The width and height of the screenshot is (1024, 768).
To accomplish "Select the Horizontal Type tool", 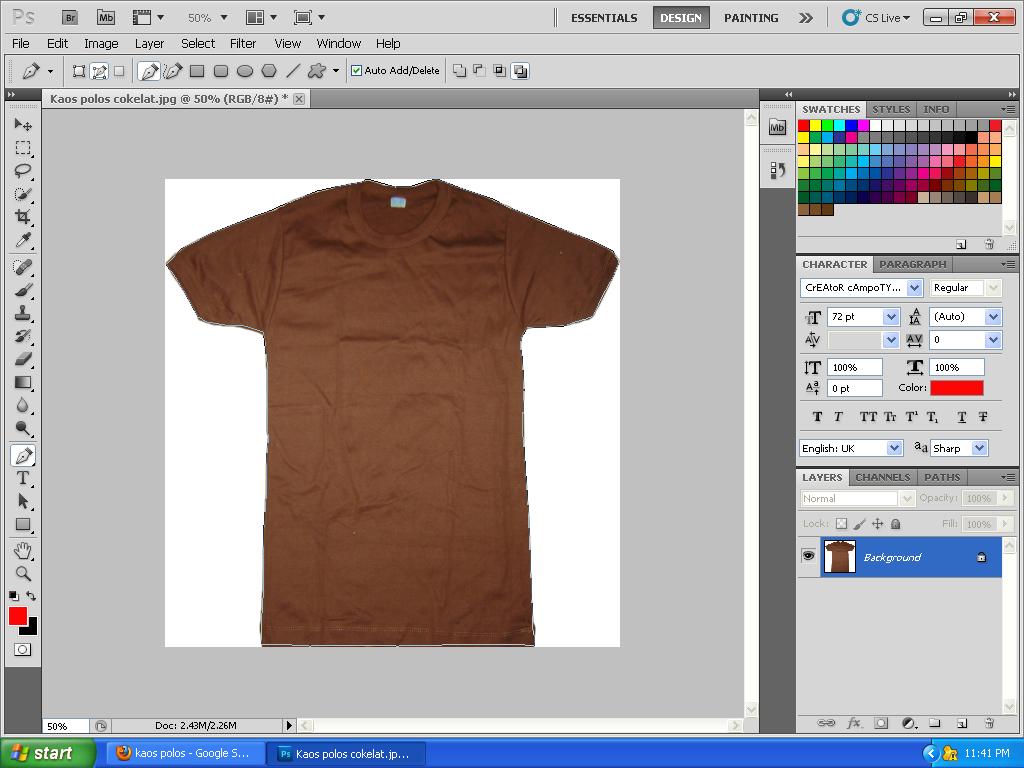I will [x=23, y=478].
